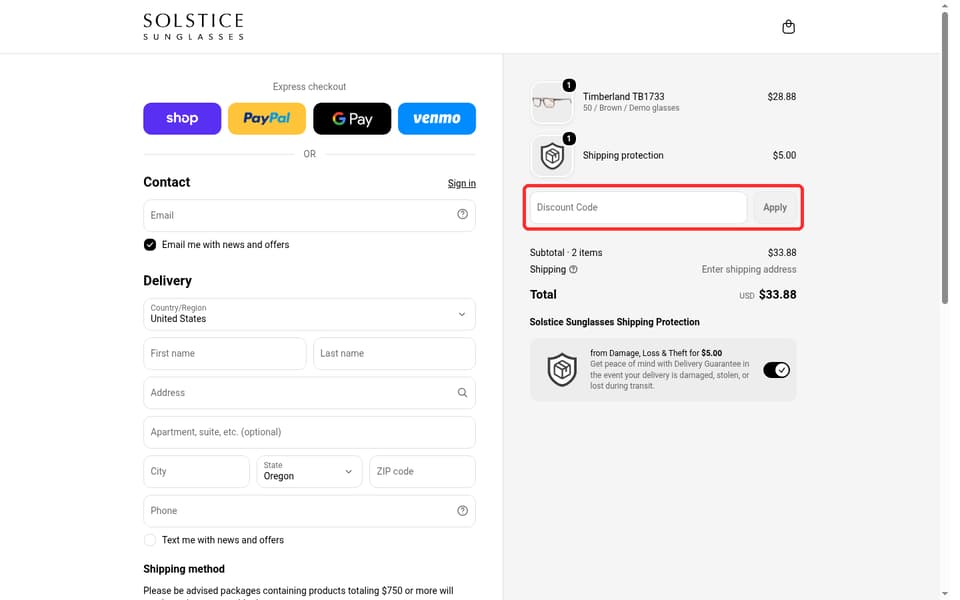Click the email field help icon
960x600 pixels.
462,214
